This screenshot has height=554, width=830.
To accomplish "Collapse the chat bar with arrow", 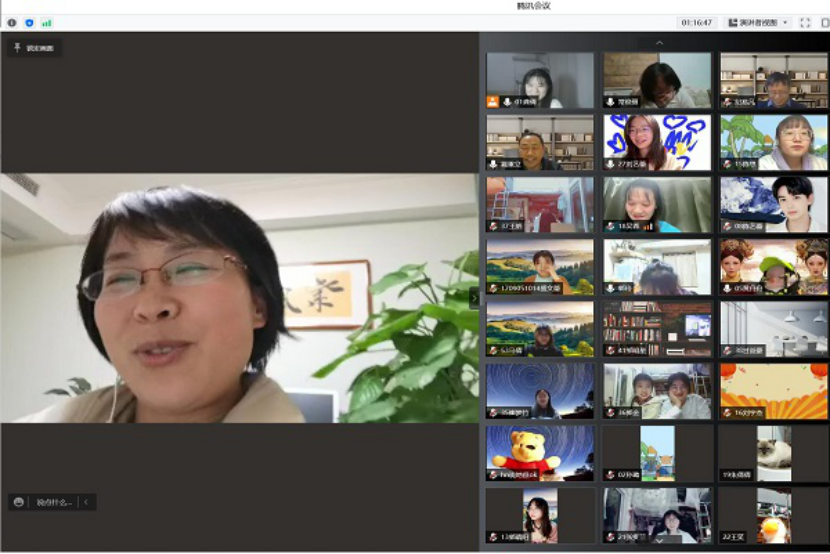I will click(86, 502).
